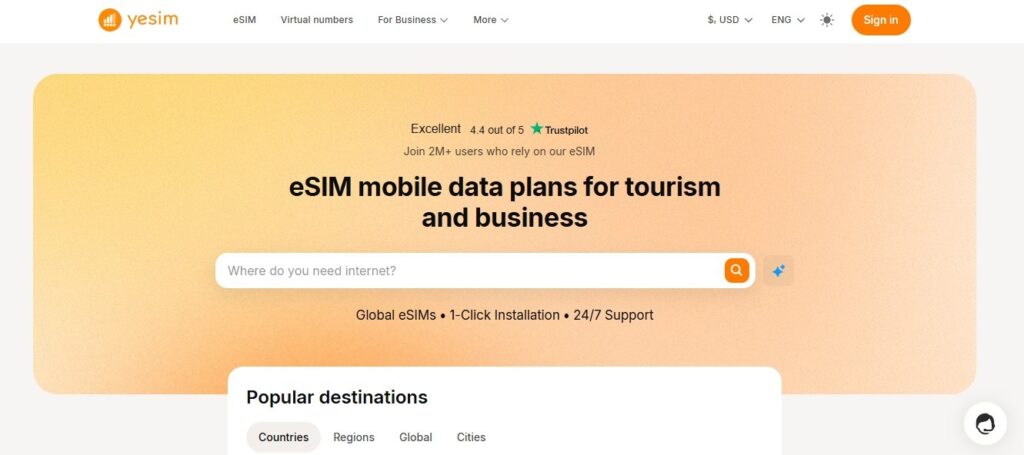This screenshot has width=1024, height=455.
Task: Click the 4.4 out of 5 rating text
Action: (496, 130)
